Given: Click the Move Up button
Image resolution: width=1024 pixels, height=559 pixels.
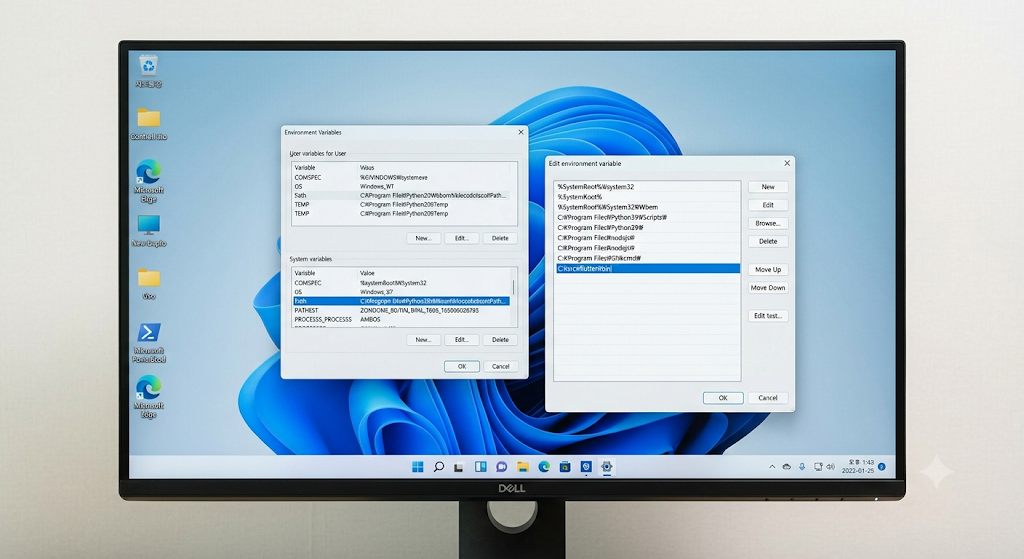Looking at the screenshot, I should coord(768,270).
